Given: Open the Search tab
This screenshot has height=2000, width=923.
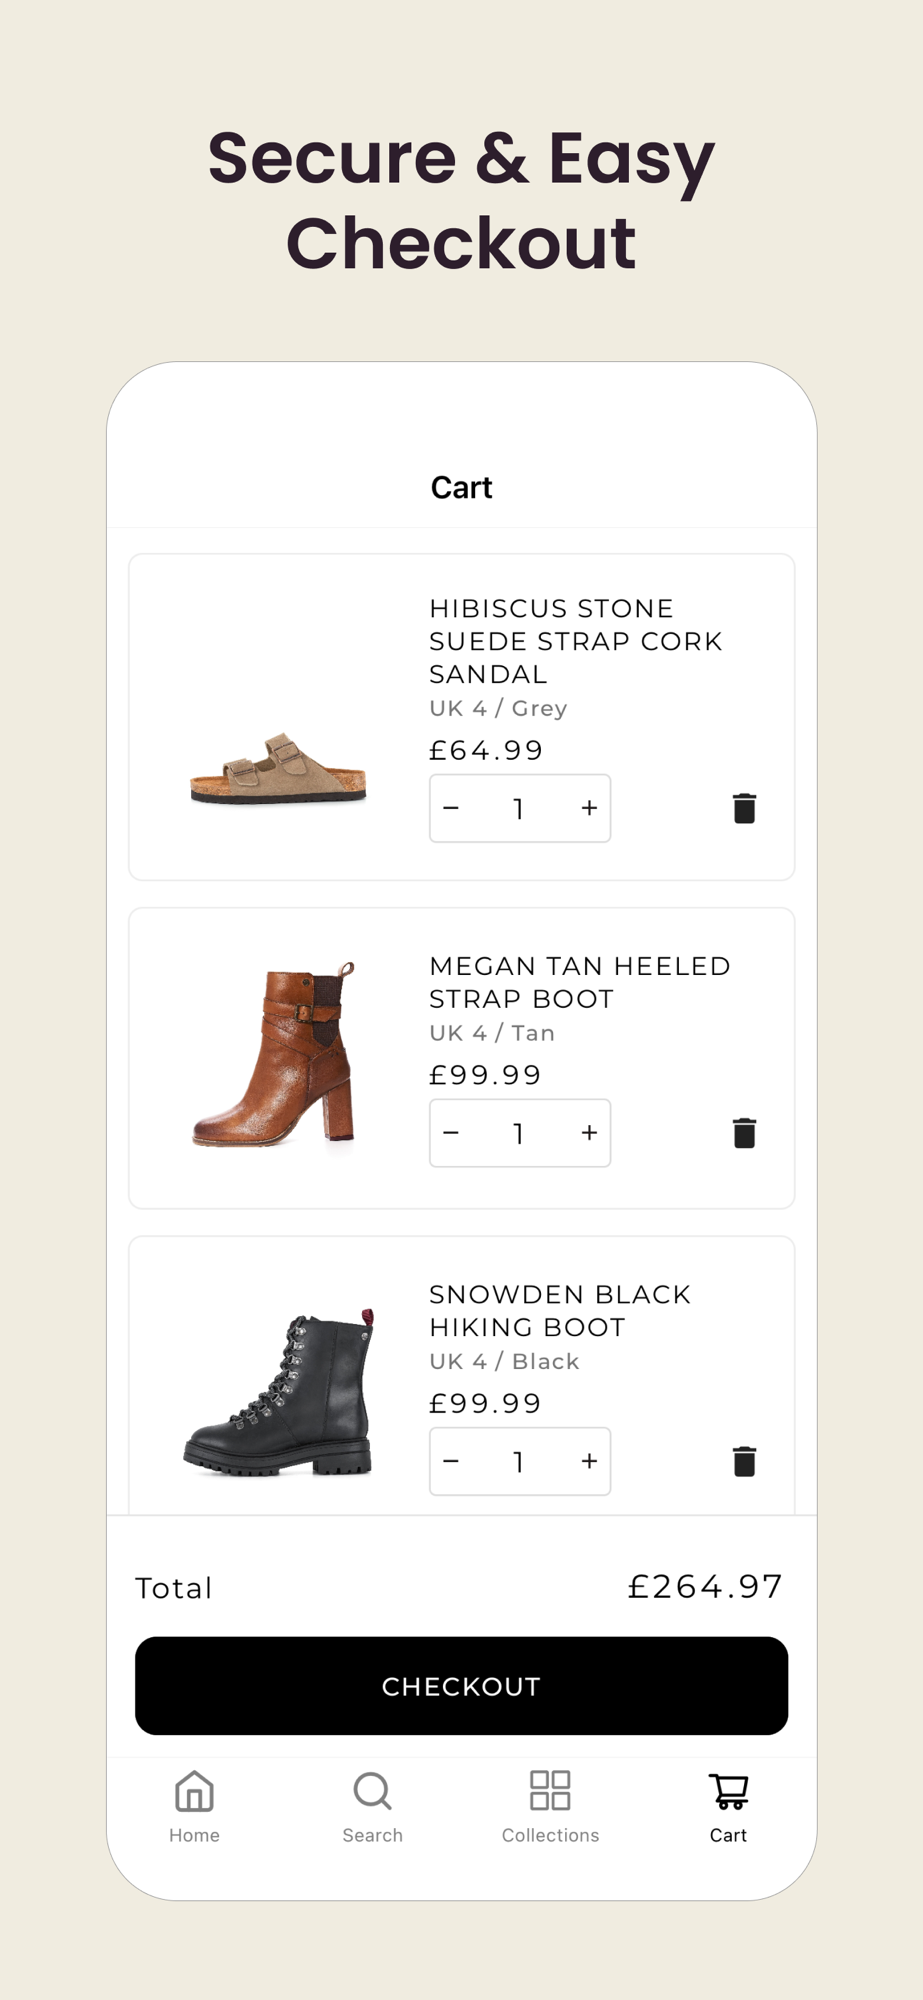Looking at the screenshot, I should tap(372, 1807).
